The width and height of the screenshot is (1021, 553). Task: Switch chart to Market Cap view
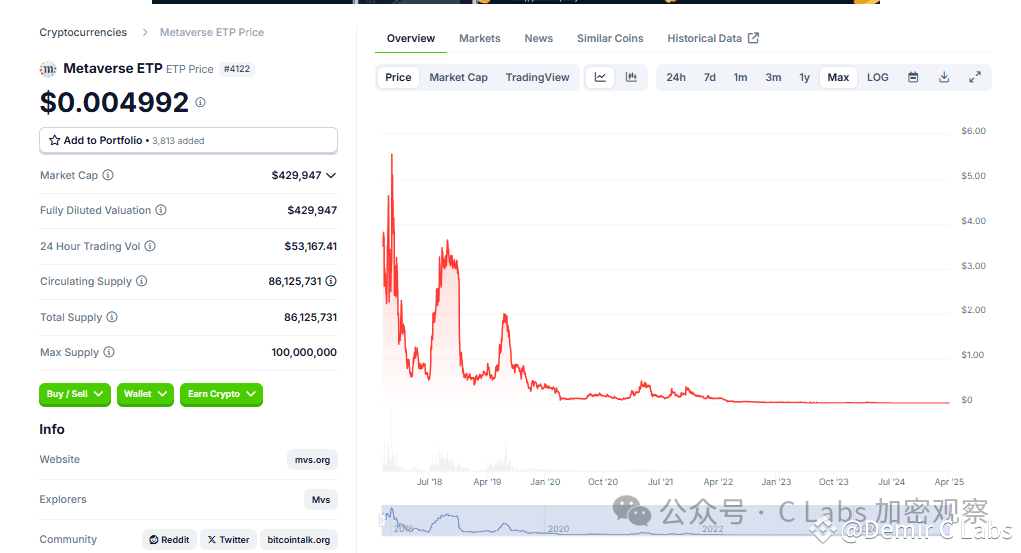458,77
